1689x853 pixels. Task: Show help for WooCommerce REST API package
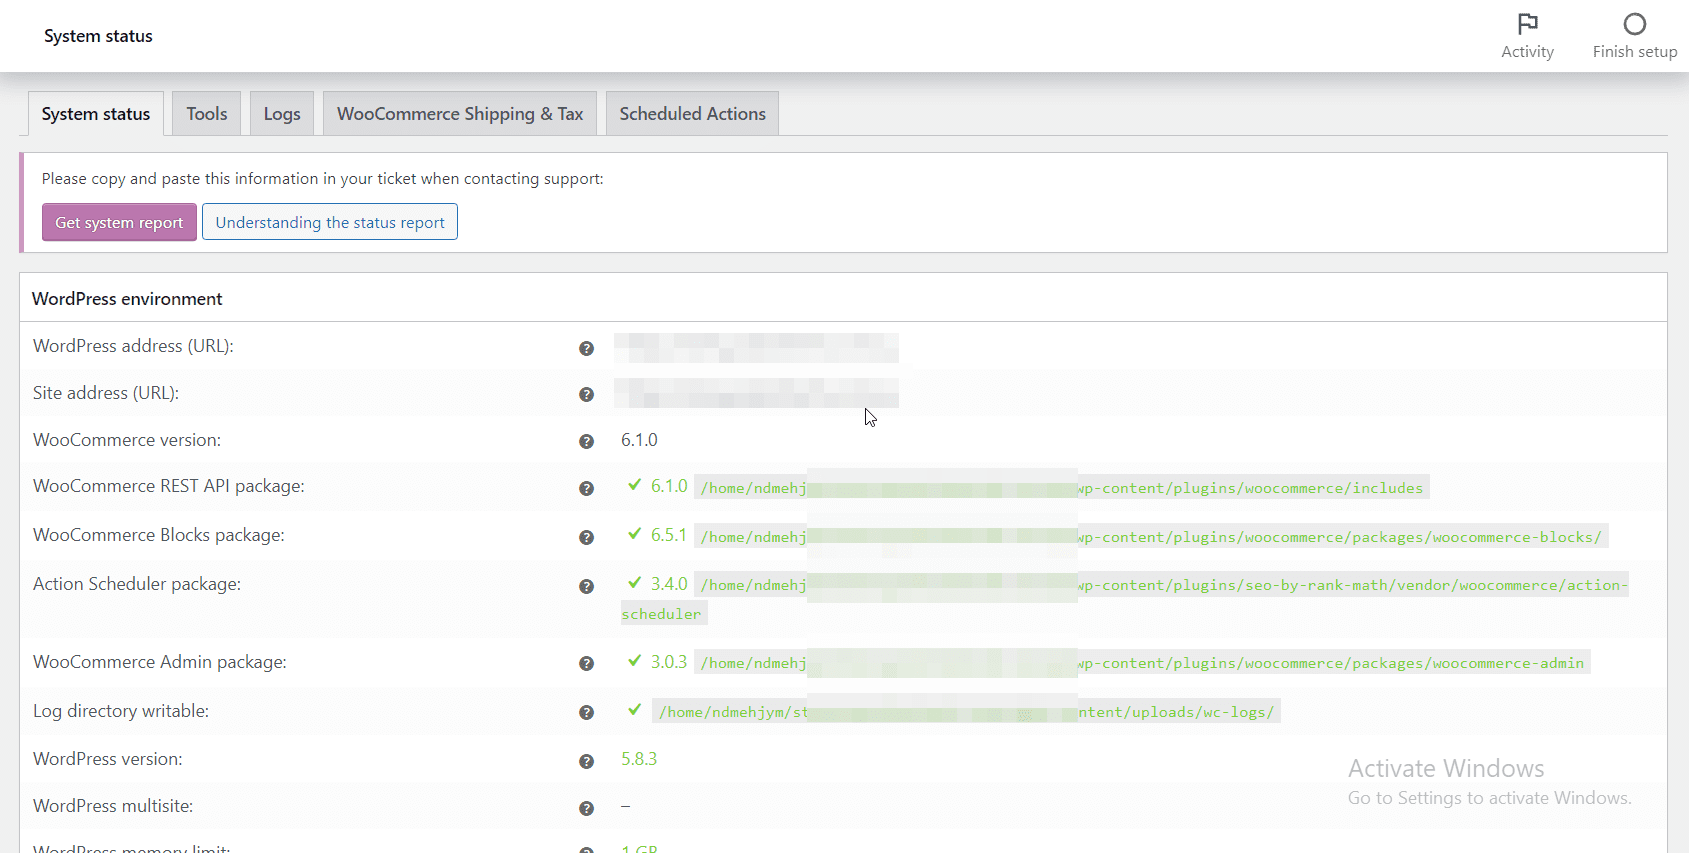tap(586, 488)
